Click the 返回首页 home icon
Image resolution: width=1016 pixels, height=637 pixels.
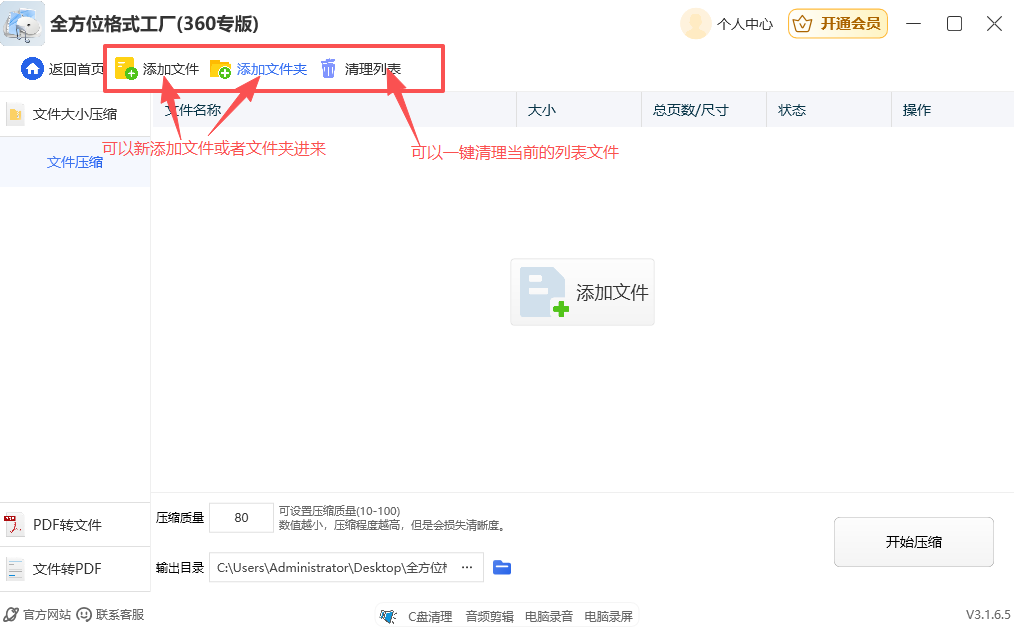[x=31, y=68]
